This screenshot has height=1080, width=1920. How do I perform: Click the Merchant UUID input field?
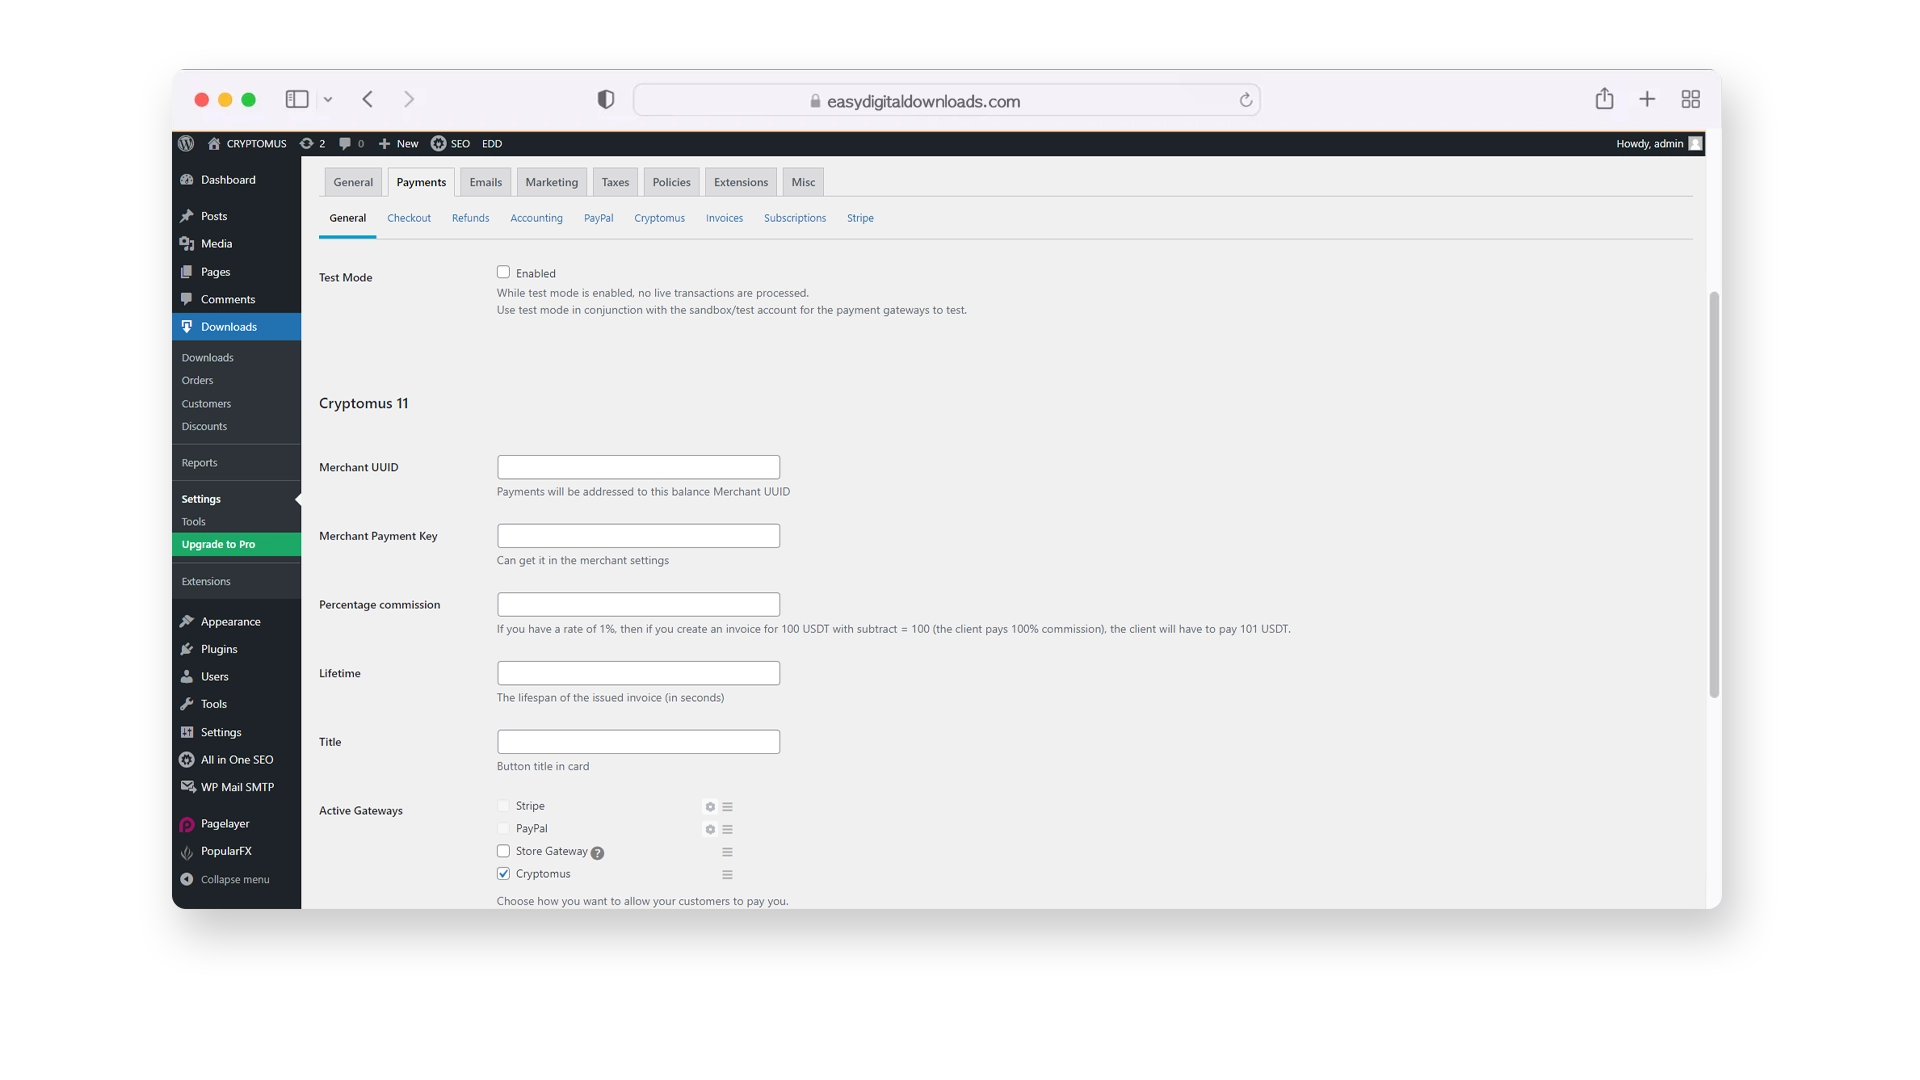638,467
